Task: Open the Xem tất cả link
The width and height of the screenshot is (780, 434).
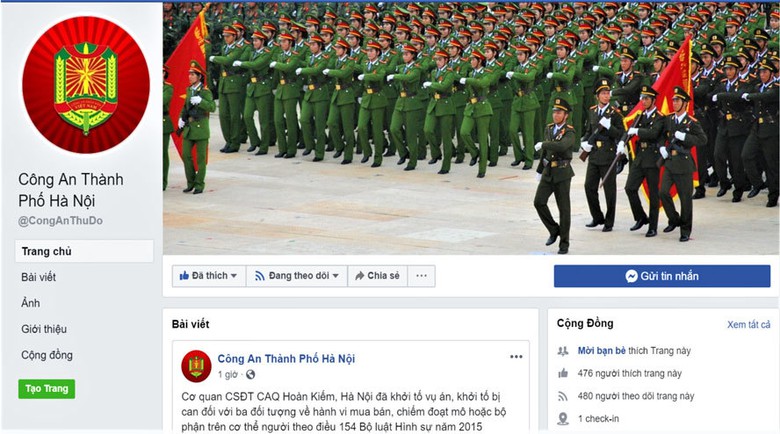Action: [749, 325]
